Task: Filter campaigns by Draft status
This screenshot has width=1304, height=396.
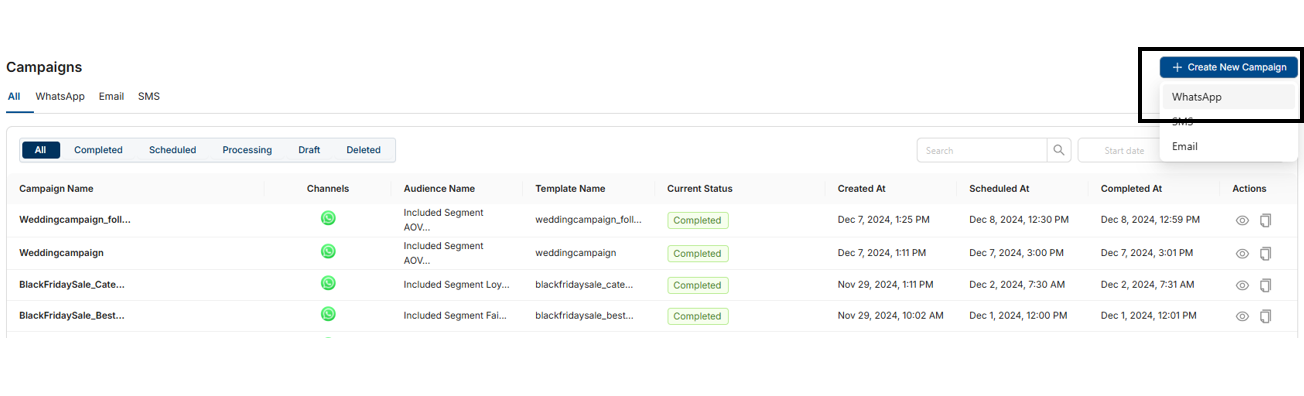Action: pyautogui.click(x=309, y=150)
